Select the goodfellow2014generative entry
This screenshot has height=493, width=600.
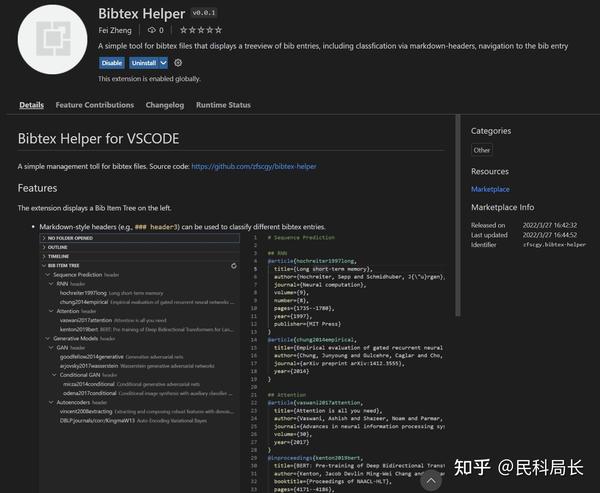[140, 357]
